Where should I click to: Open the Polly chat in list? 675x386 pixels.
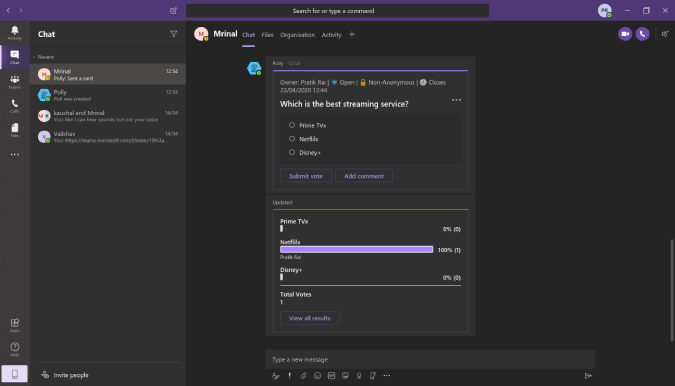tap(108, 95)
